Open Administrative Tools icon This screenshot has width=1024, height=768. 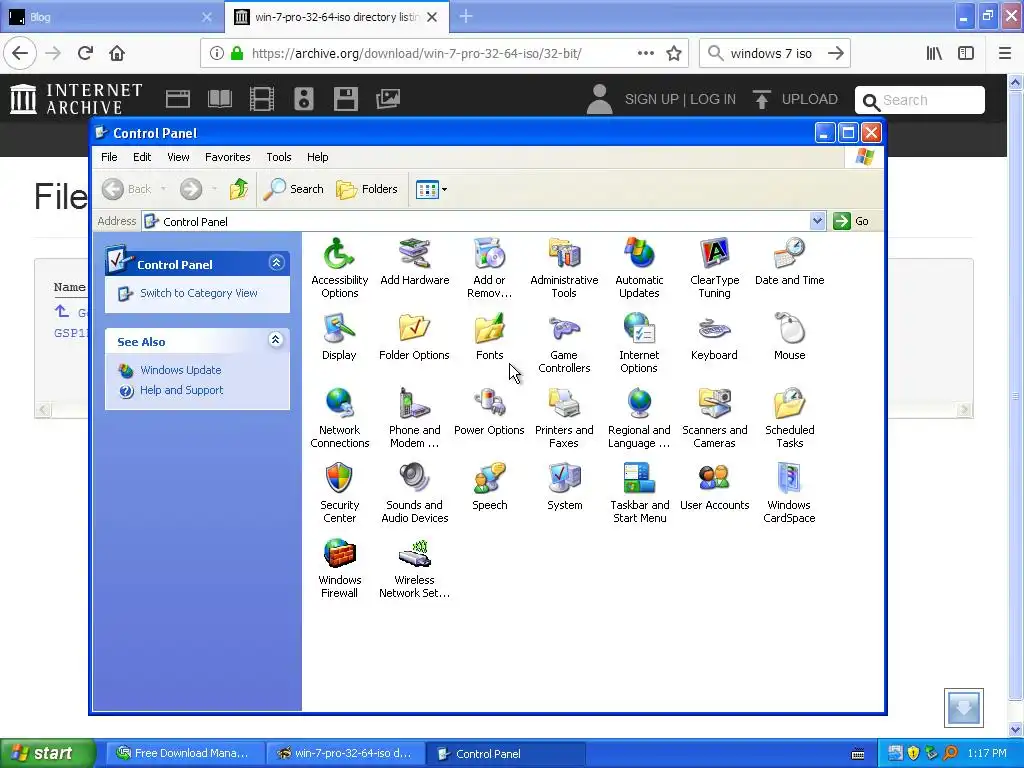pos(564,268)
